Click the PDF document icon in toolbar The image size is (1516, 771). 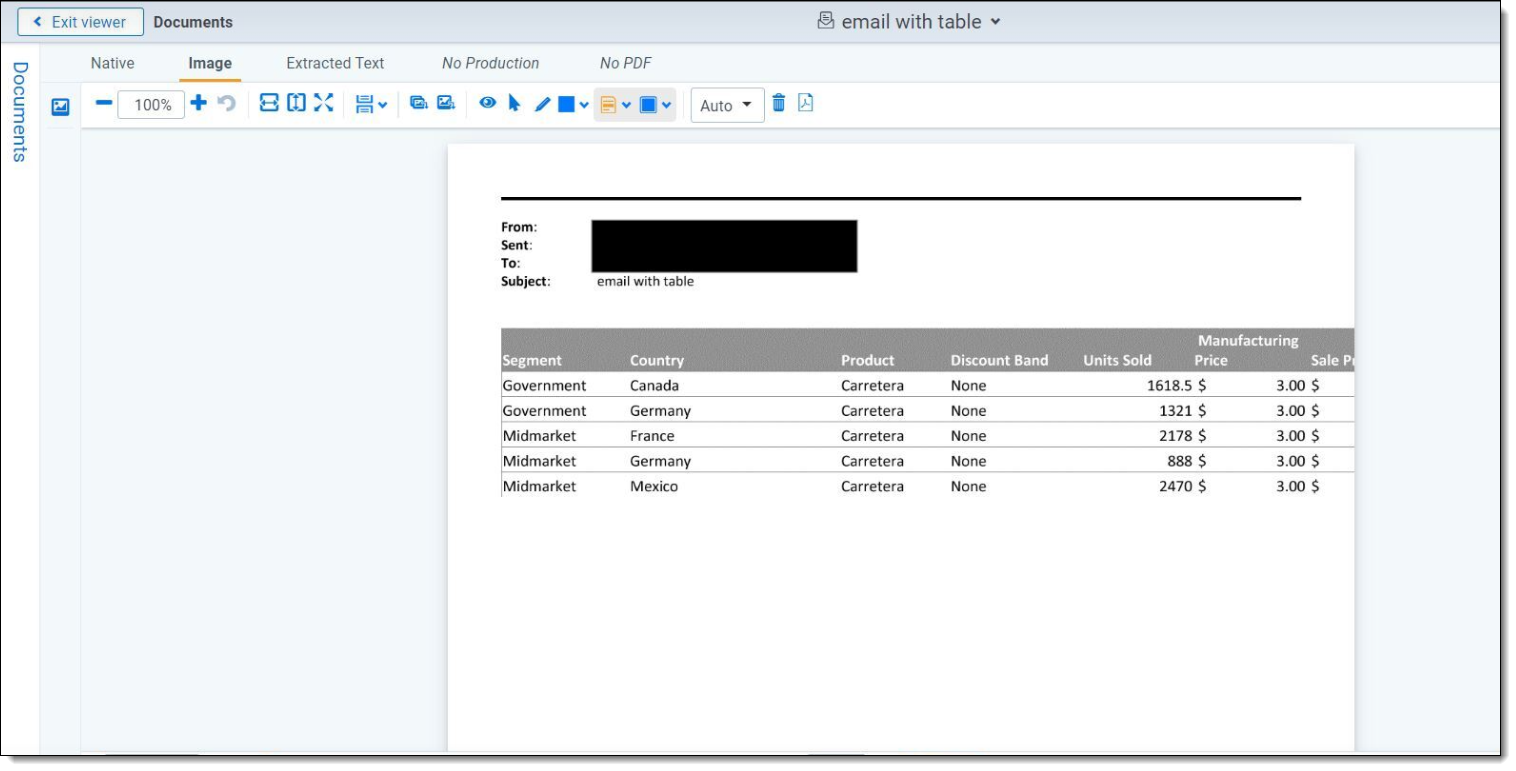(805, 103)
